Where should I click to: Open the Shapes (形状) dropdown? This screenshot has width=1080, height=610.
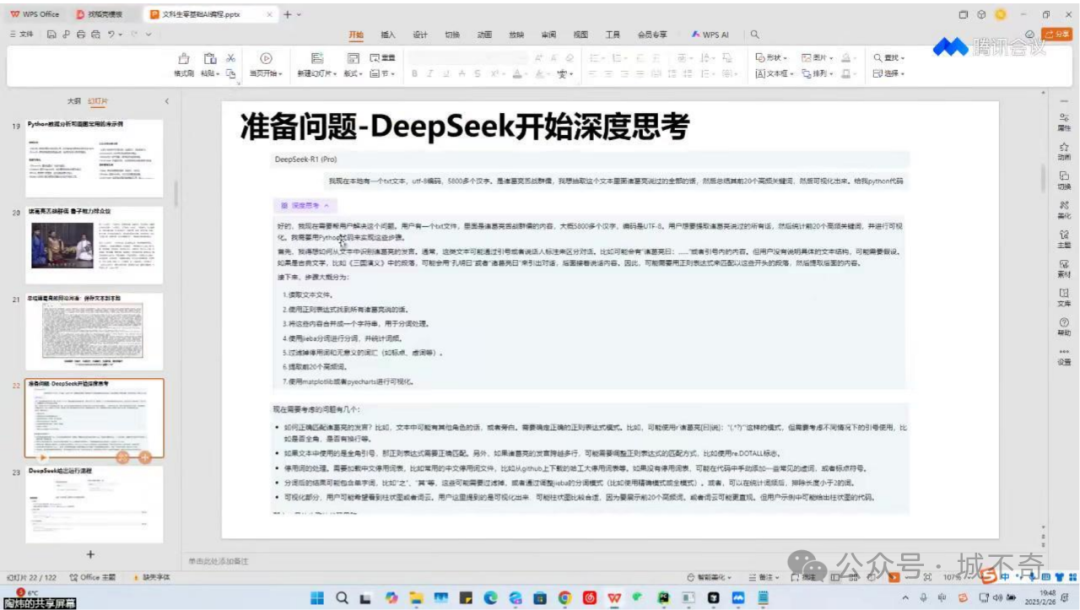(771, 58)
